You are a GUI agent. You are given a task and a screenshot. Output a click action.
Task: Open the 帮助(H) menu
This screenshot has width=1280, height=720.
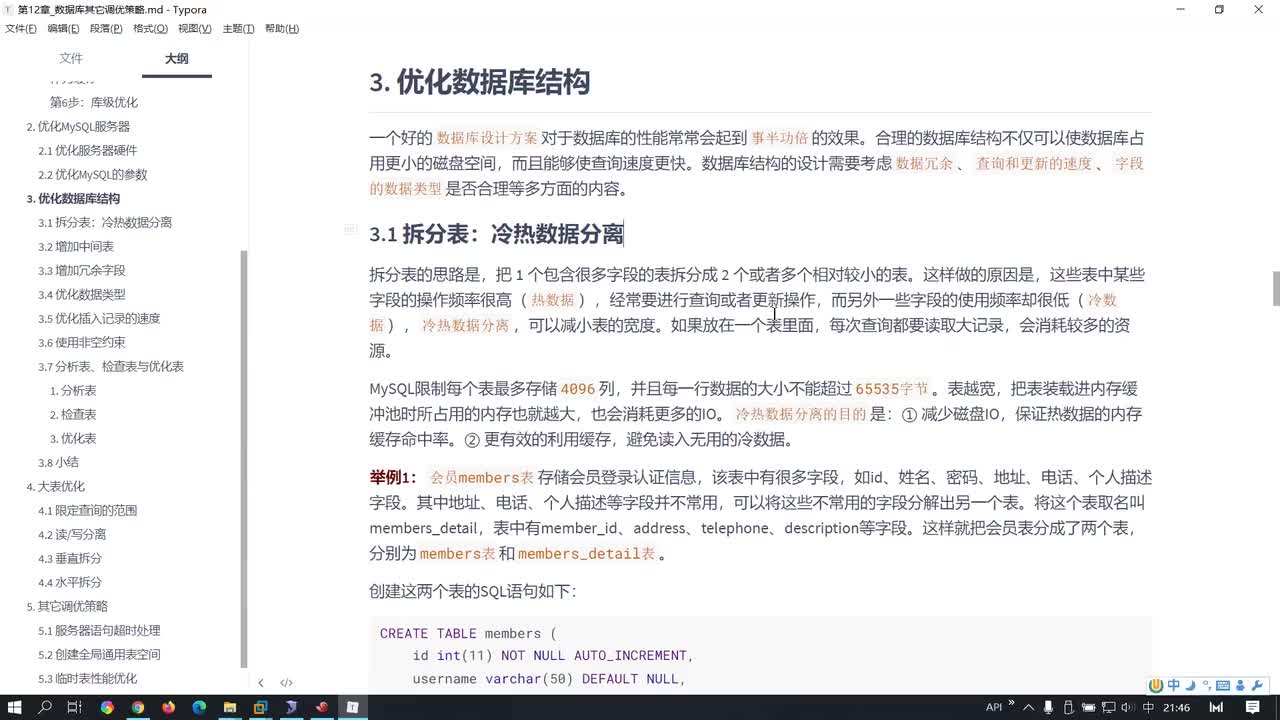(x=282, y=29)
